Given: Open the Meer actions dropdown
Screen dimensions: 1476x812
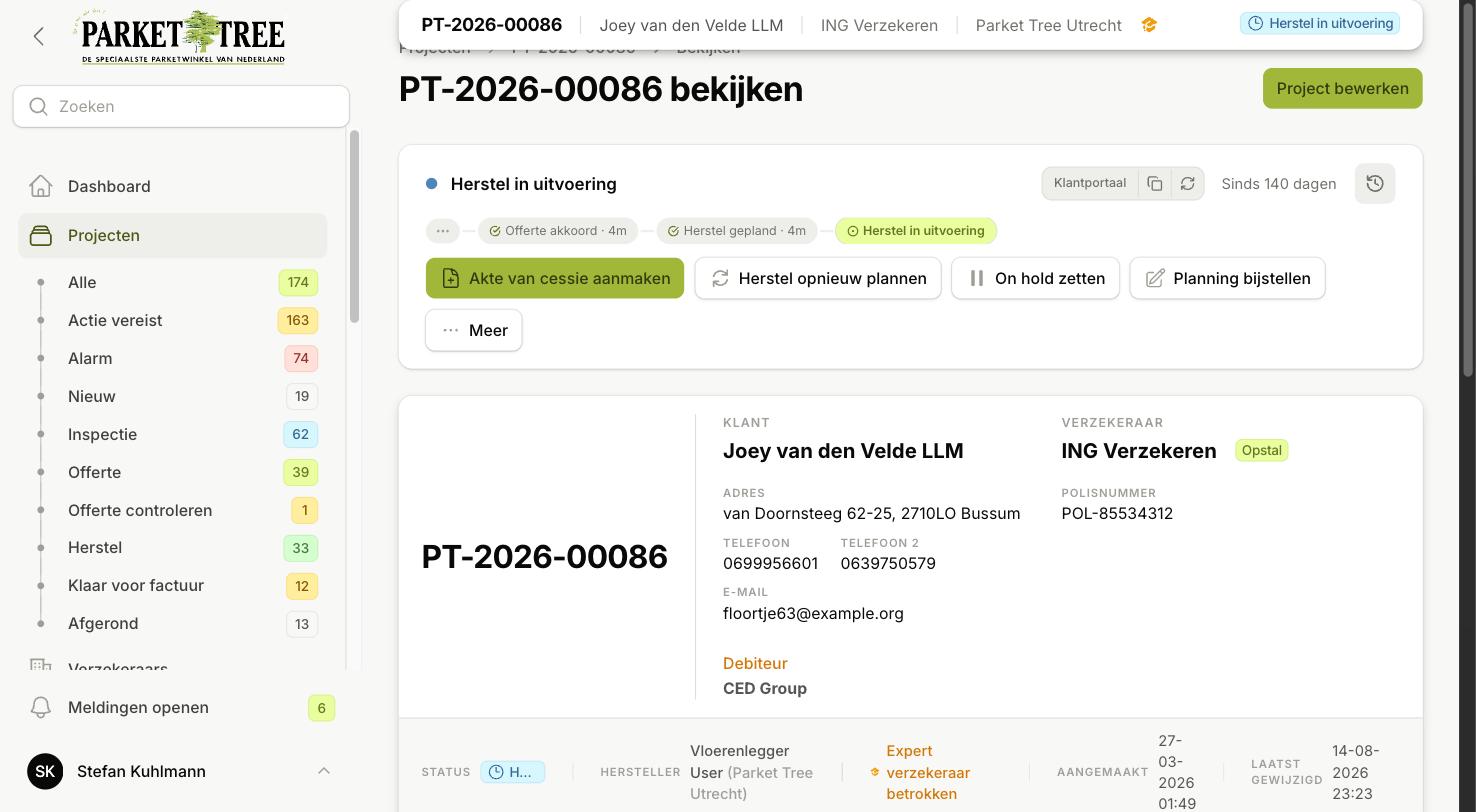Looking at the screenshot, I should click(x=473, y=330).
